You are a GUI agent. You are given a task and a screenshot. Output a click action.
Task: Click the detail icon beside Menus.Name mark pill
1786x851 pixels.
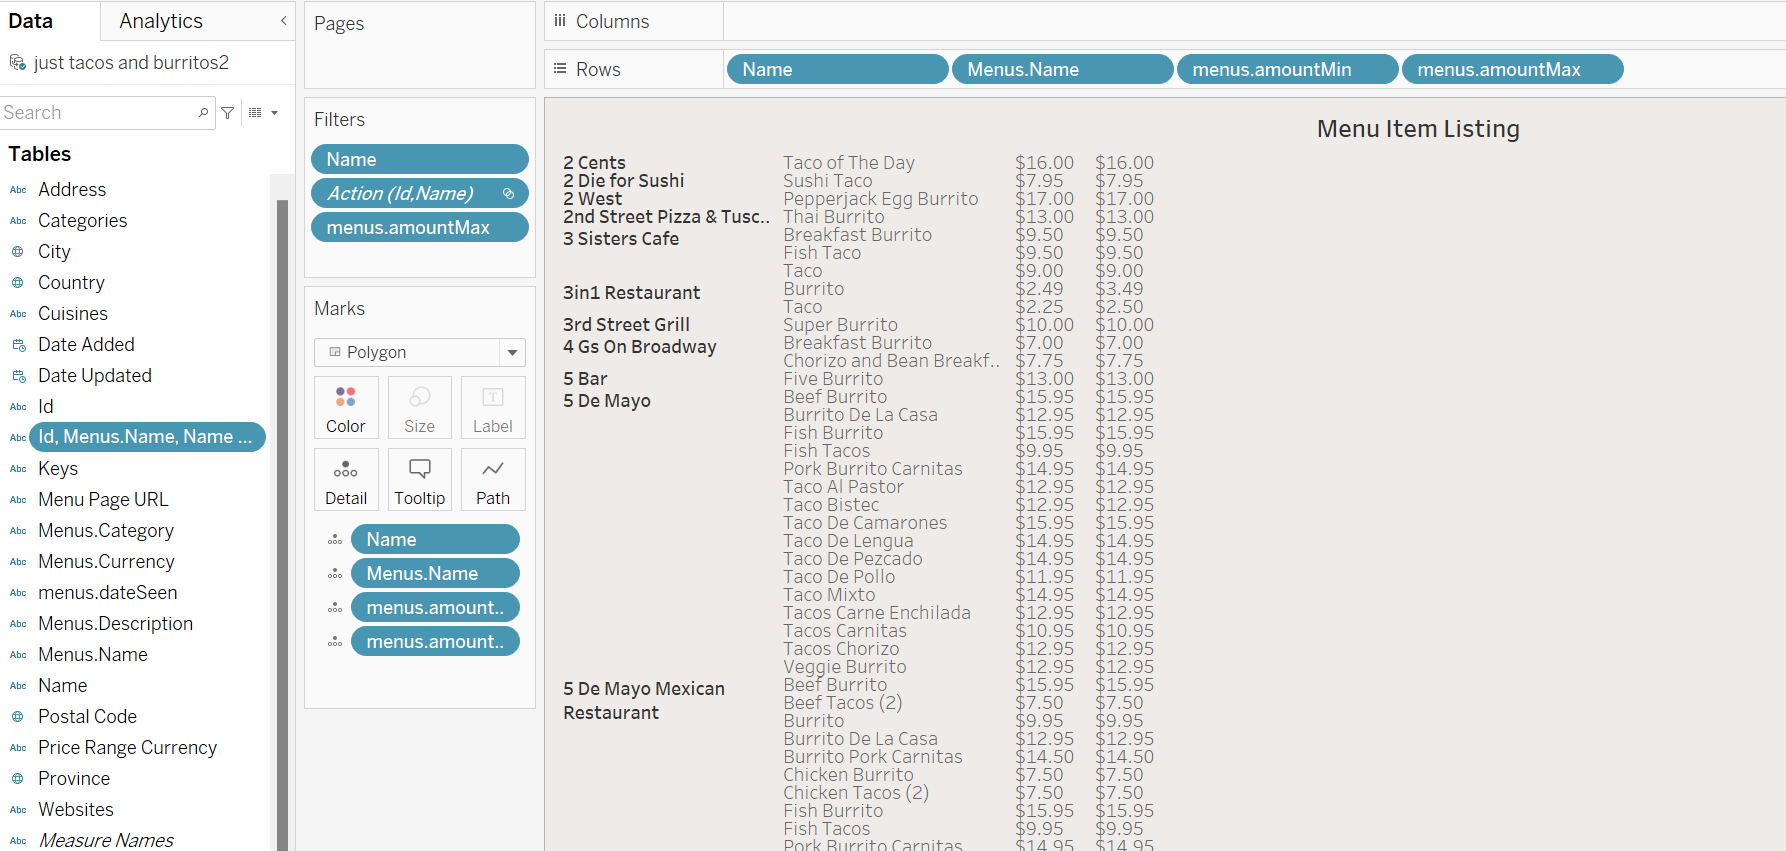tap(335, 574)
